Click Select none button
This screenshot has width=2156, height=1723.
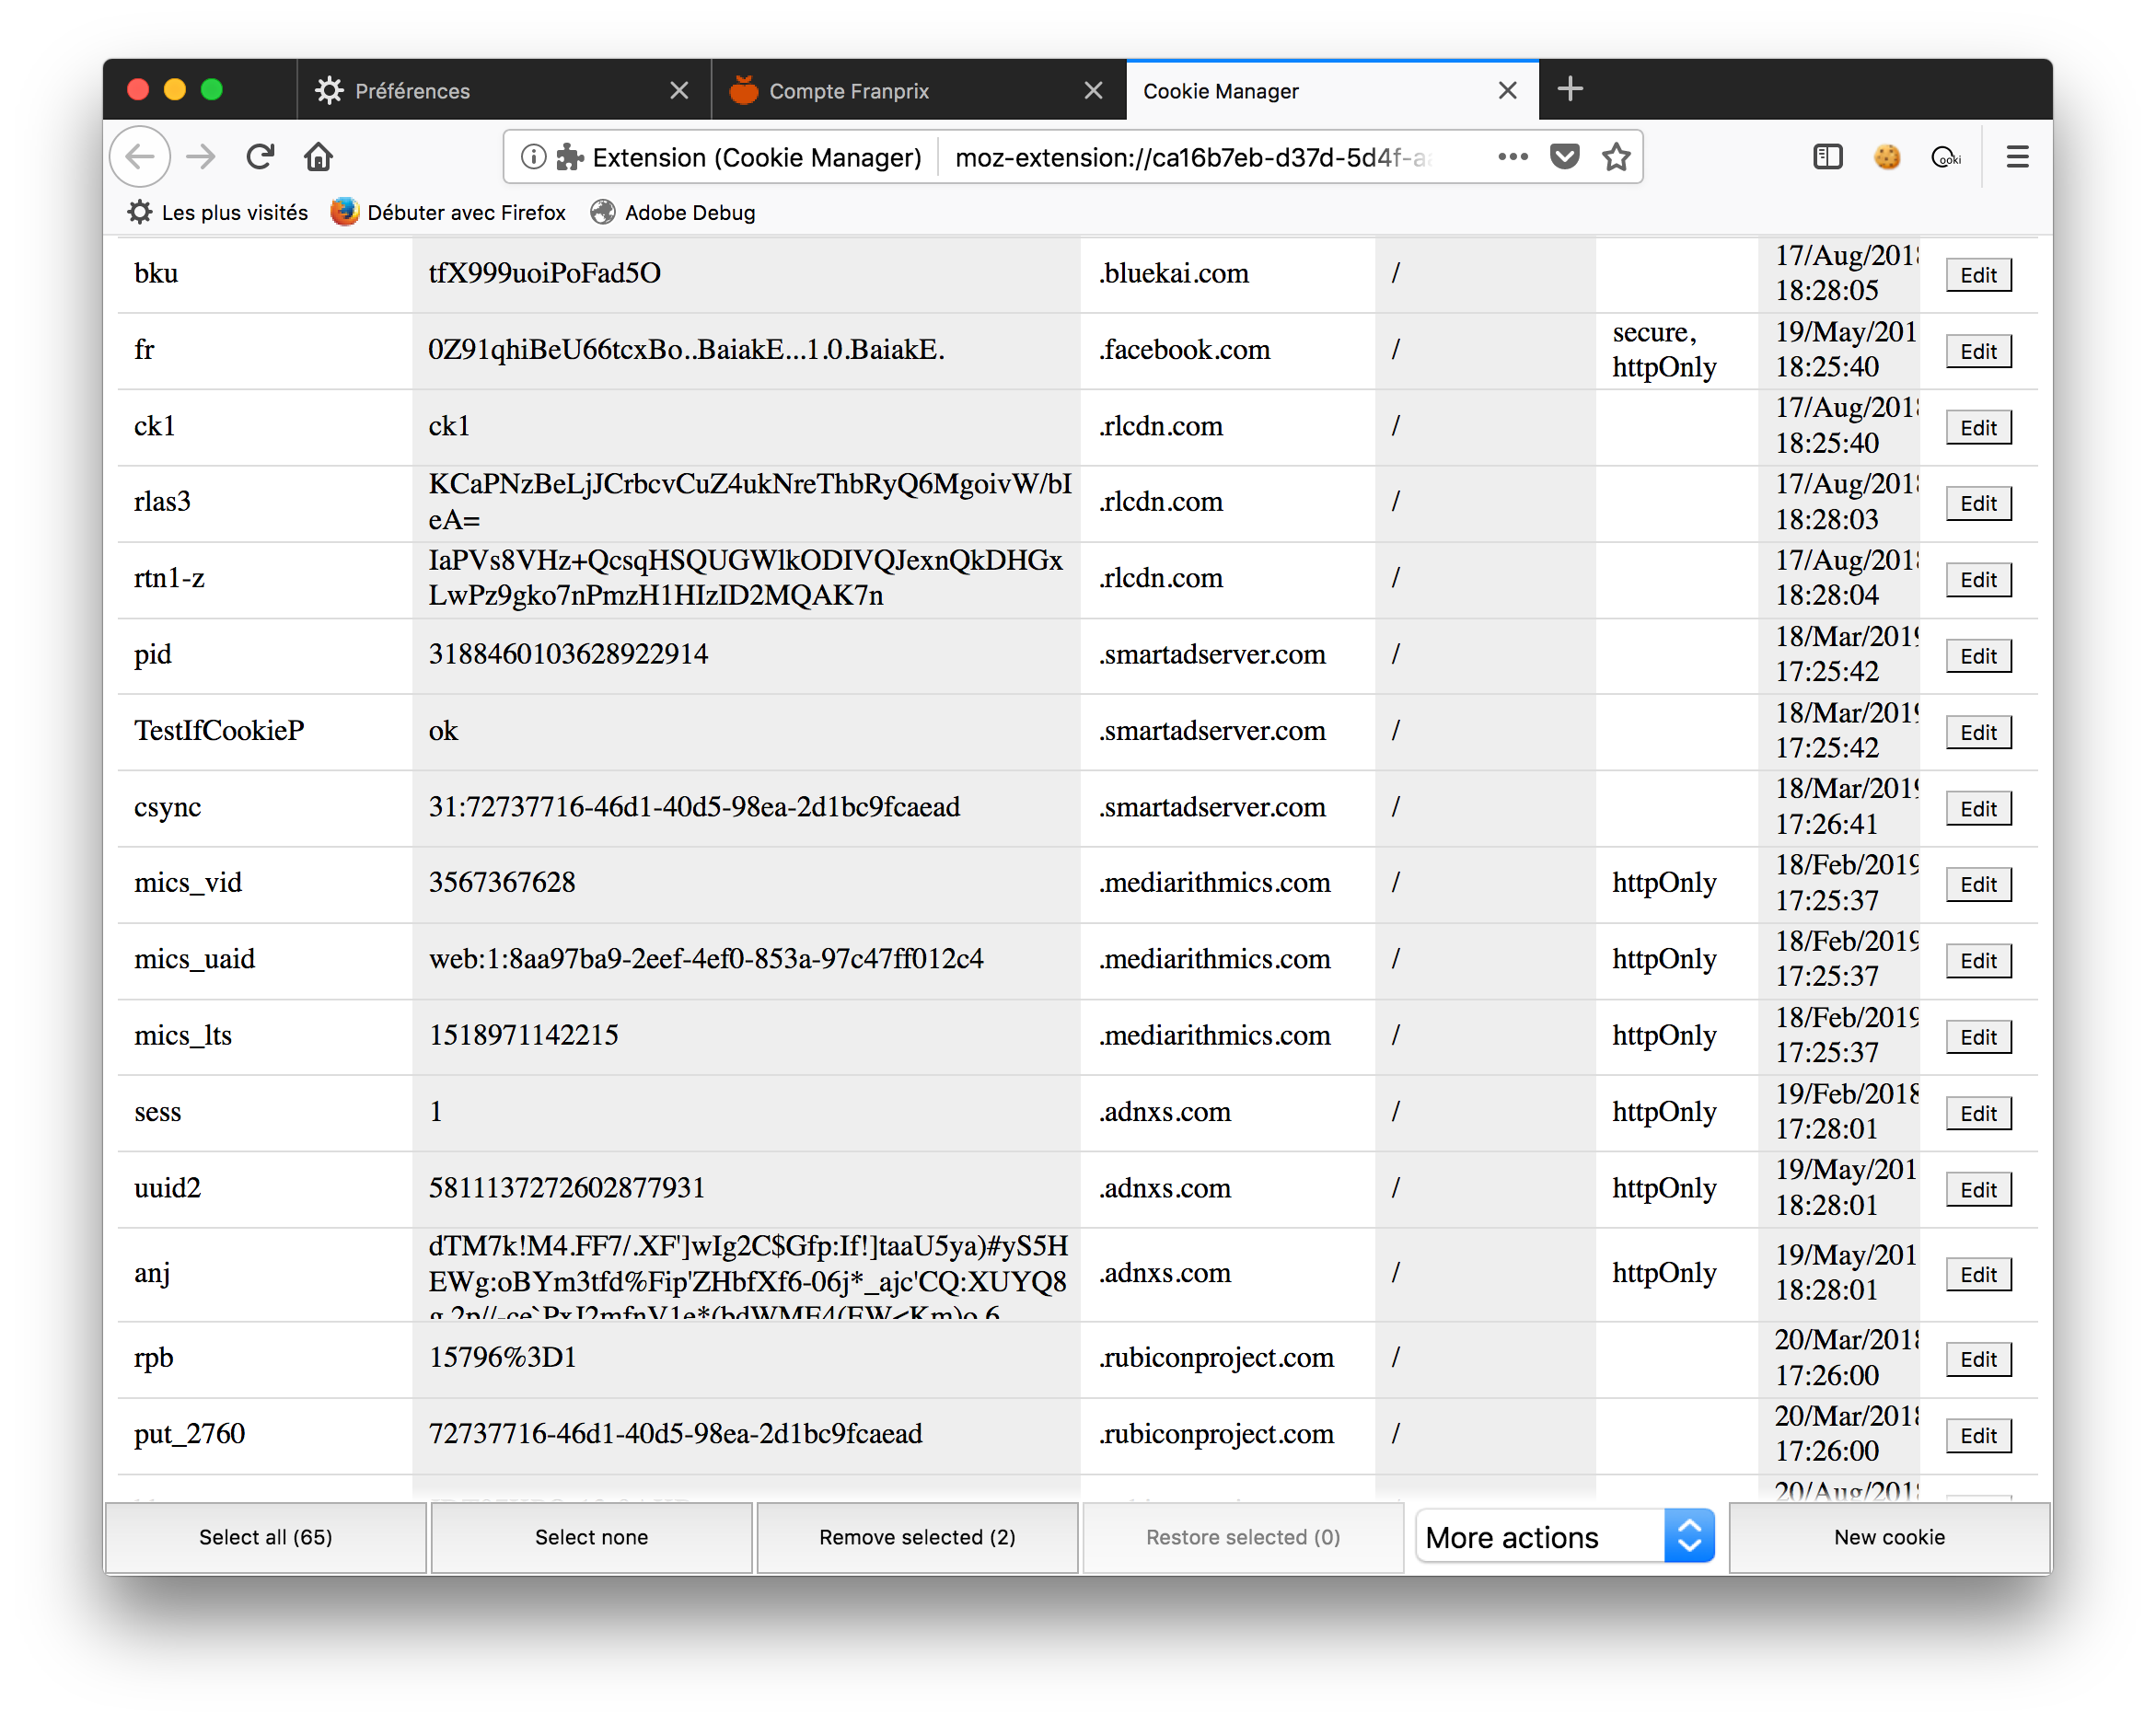coord(591,1537)
